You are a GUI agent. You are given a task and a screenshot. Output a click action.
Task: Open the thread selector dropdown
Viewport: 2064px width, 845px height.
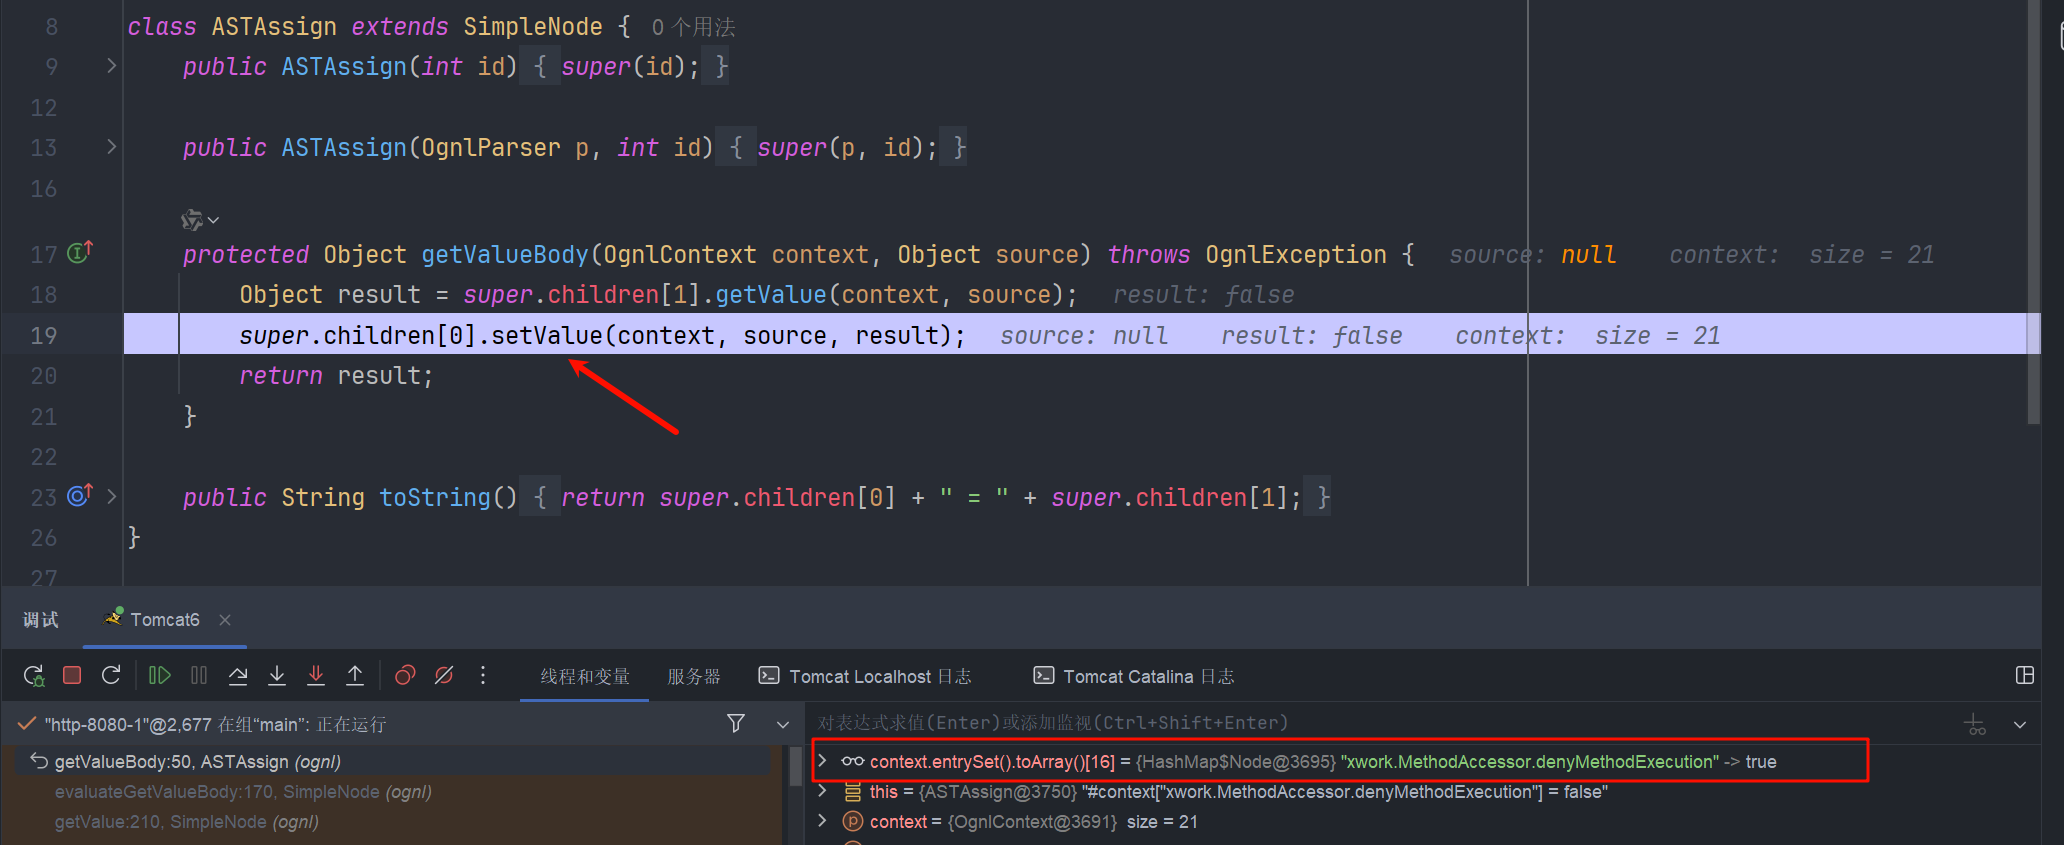click(783, 724)
